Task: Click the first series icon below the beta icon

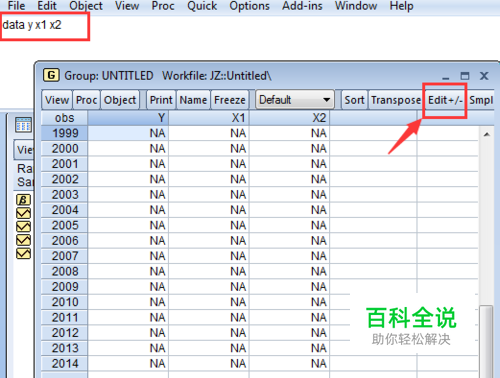Action: pyautogui.click(x=23, y=213)
